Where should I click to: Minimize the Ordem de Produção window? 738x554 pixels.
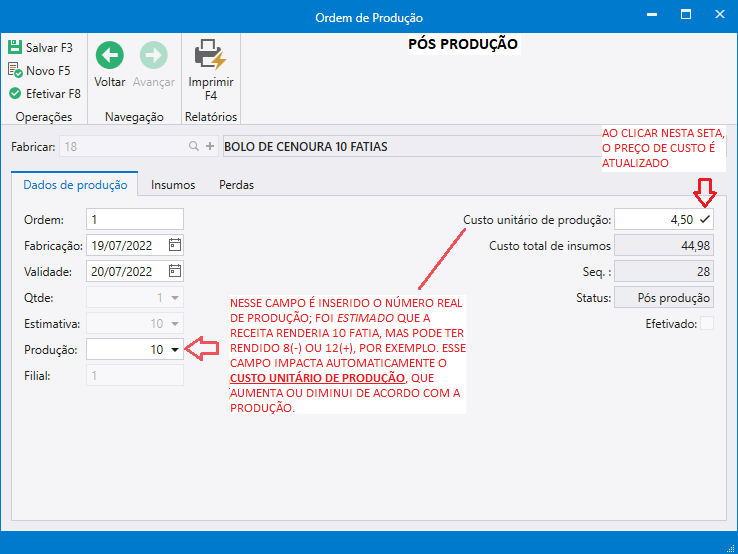[652, 15]
